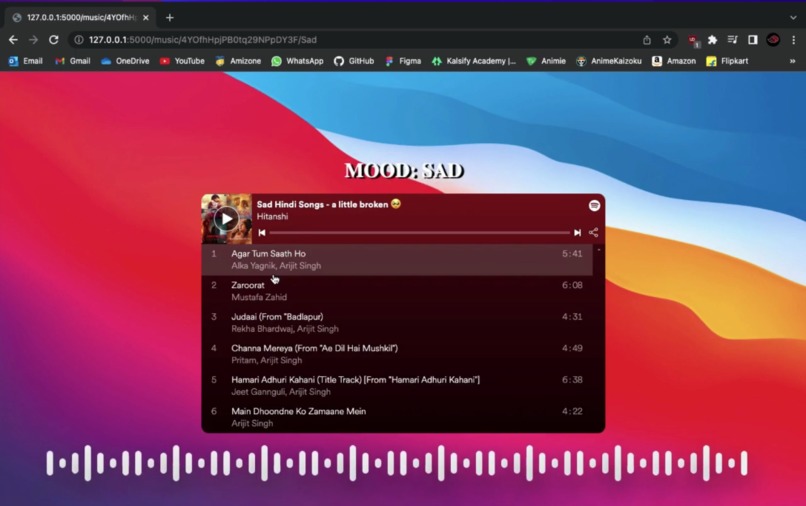Expand the tab search chevron
The height and width of the screenshot is (506, 806).
(793, 17)
